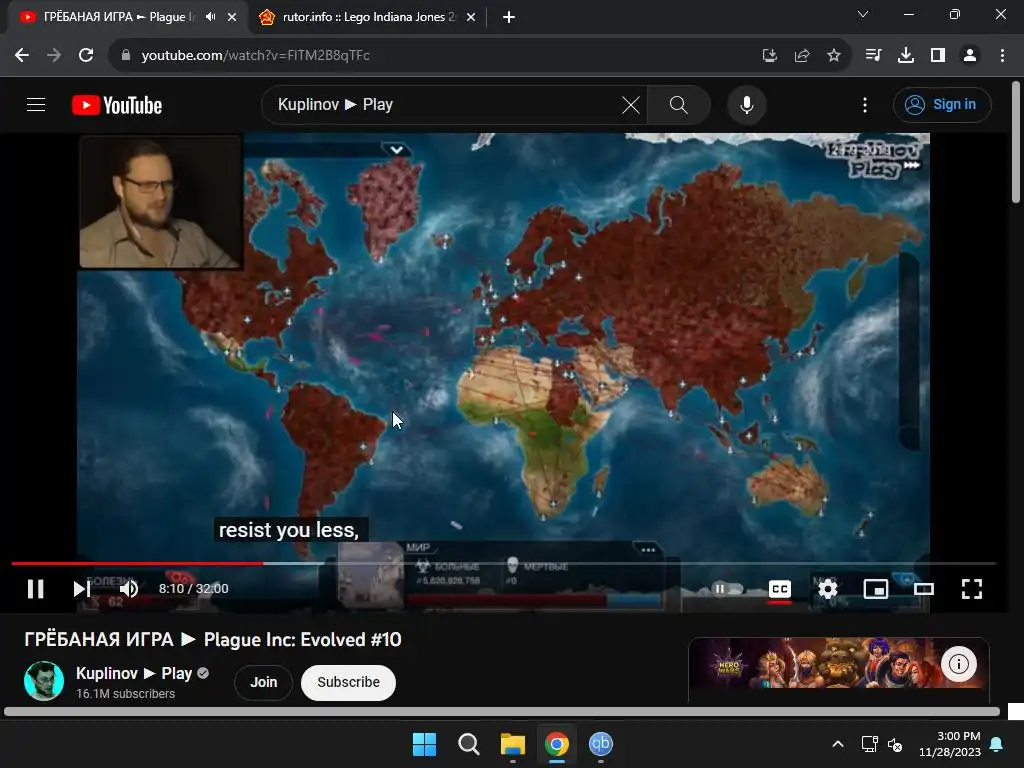Install app from address bar icon

770,56
